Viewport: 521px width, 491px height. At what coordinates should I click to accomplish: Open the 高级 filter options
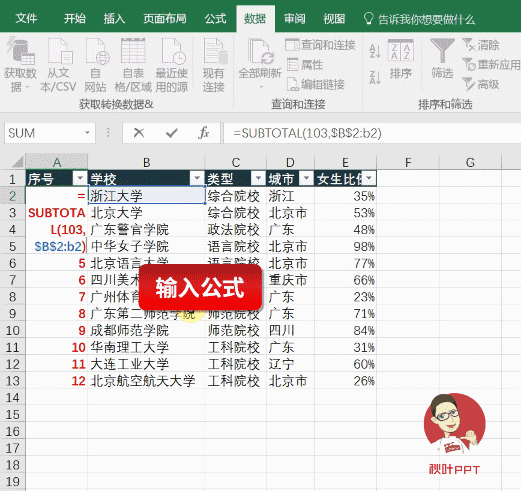click(x=481, y=84)
